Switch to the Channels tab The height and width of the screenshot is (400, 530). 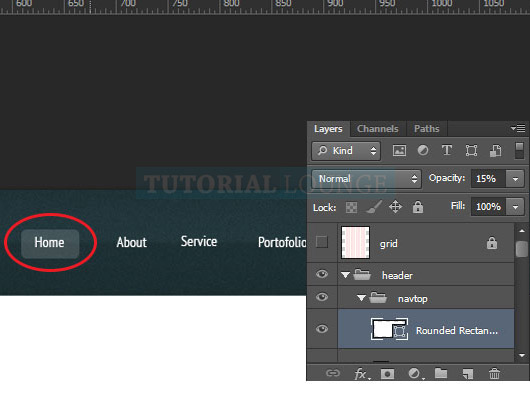point(378,129)
